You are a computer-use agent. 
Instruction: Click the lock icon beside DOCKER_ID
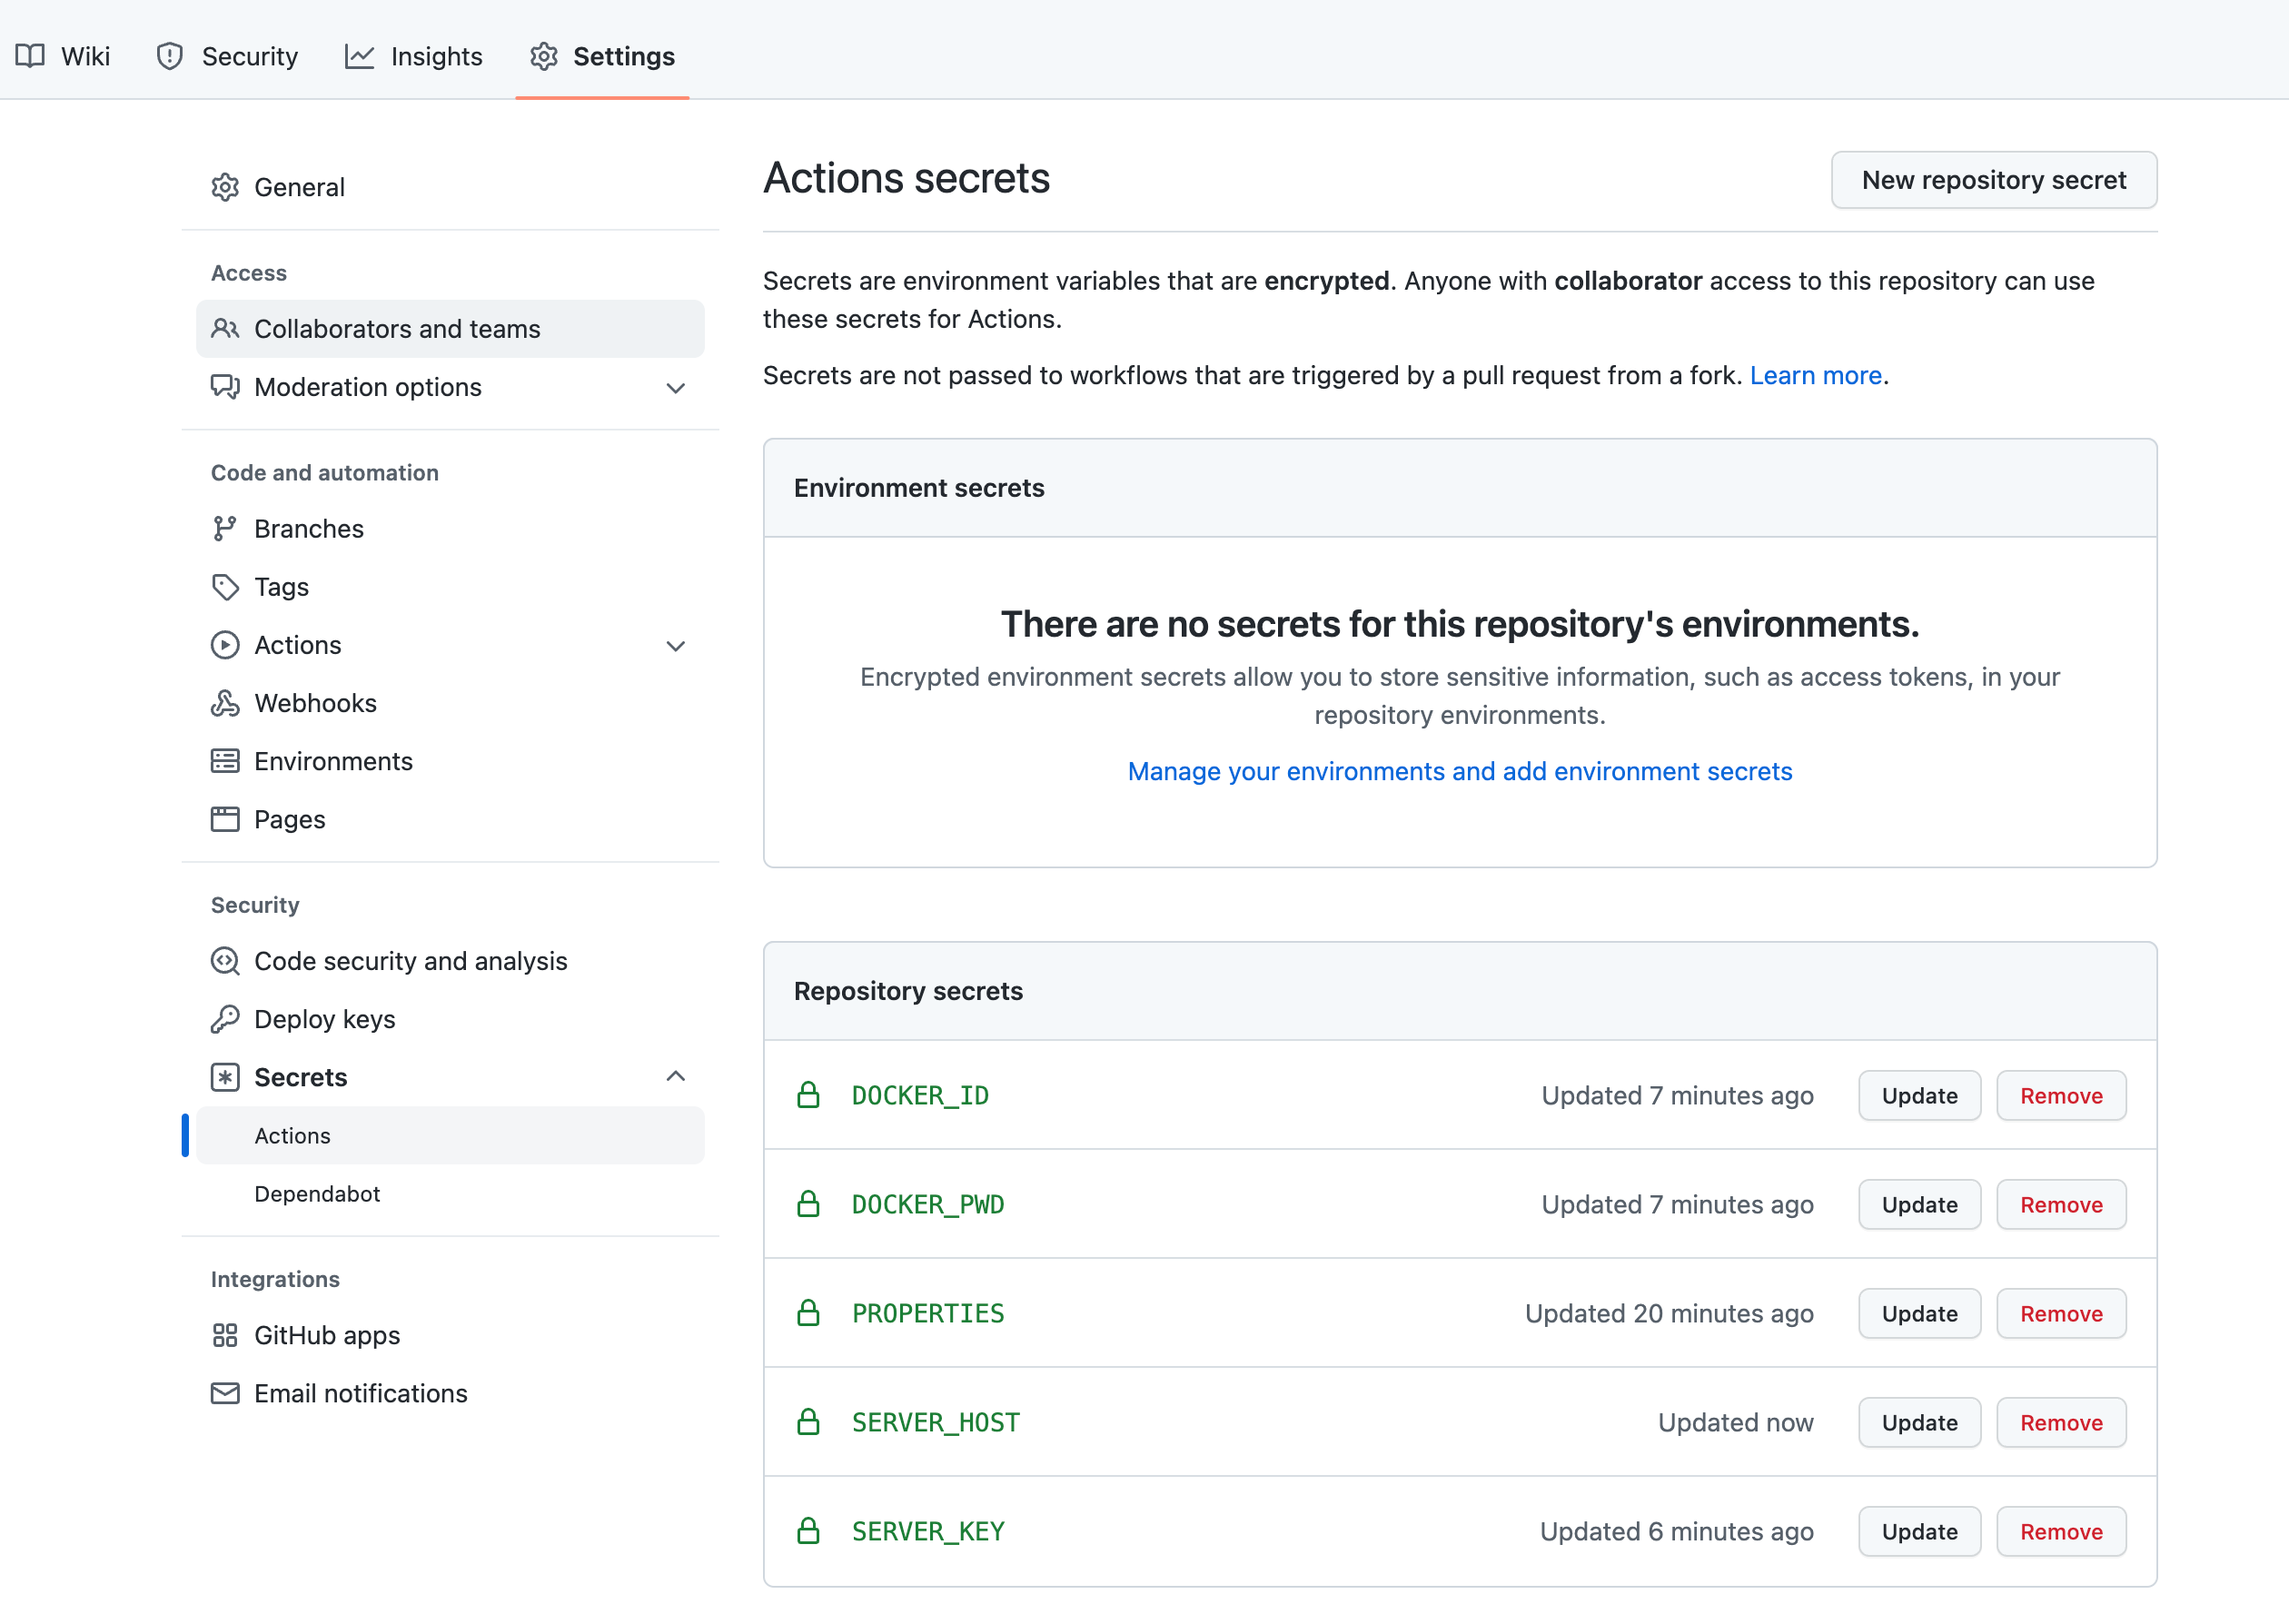click(x=808, y=1095)
